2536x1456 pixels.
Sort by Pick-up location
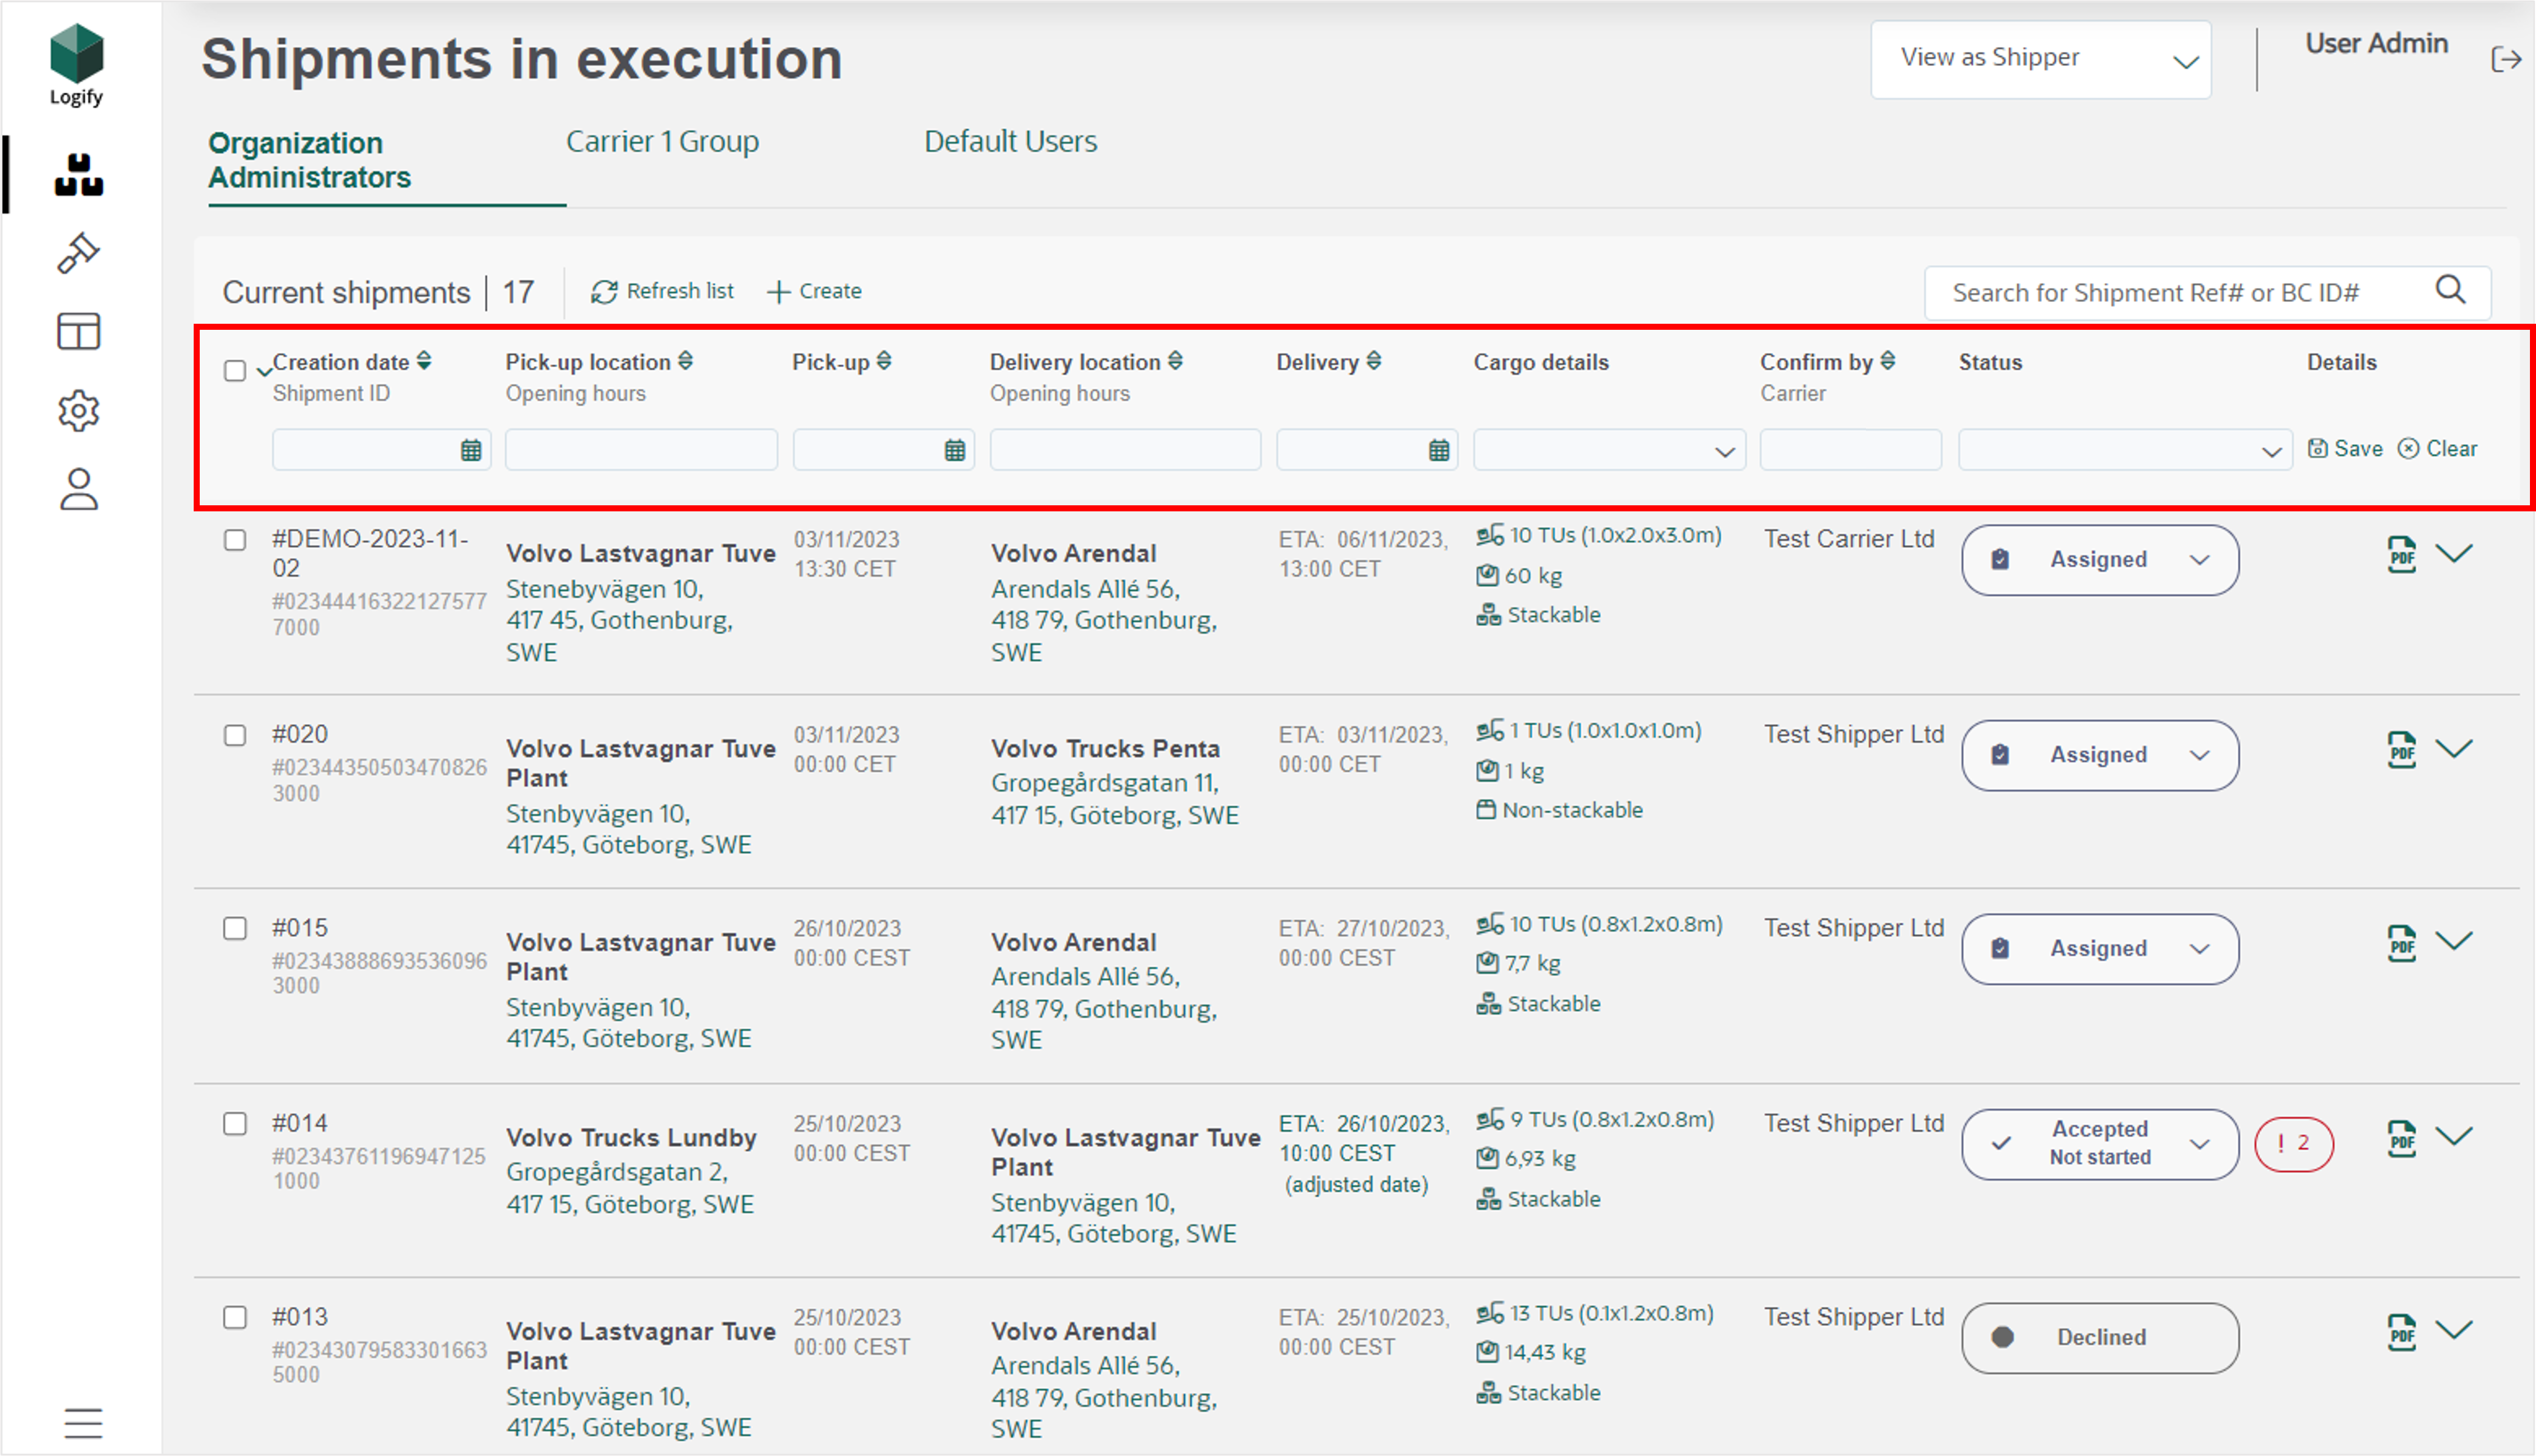coord(685,361)
